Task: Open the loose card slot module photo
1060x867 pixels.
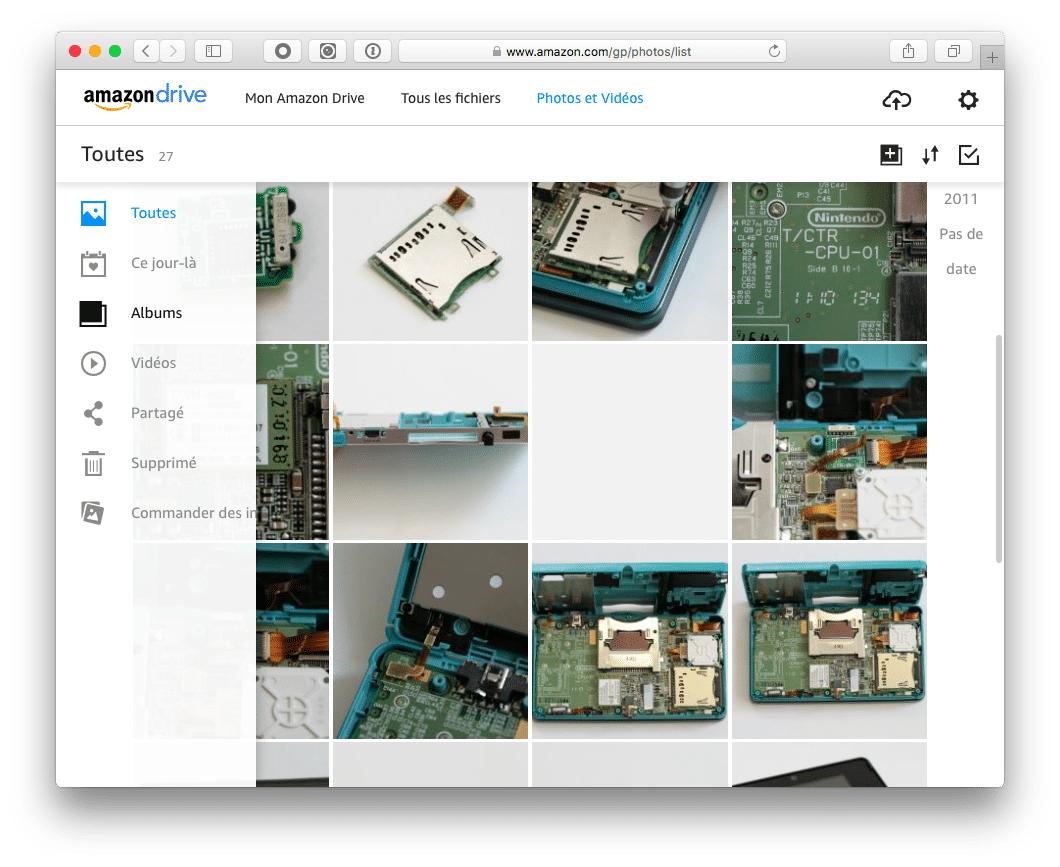Action: tap(431, 262)
